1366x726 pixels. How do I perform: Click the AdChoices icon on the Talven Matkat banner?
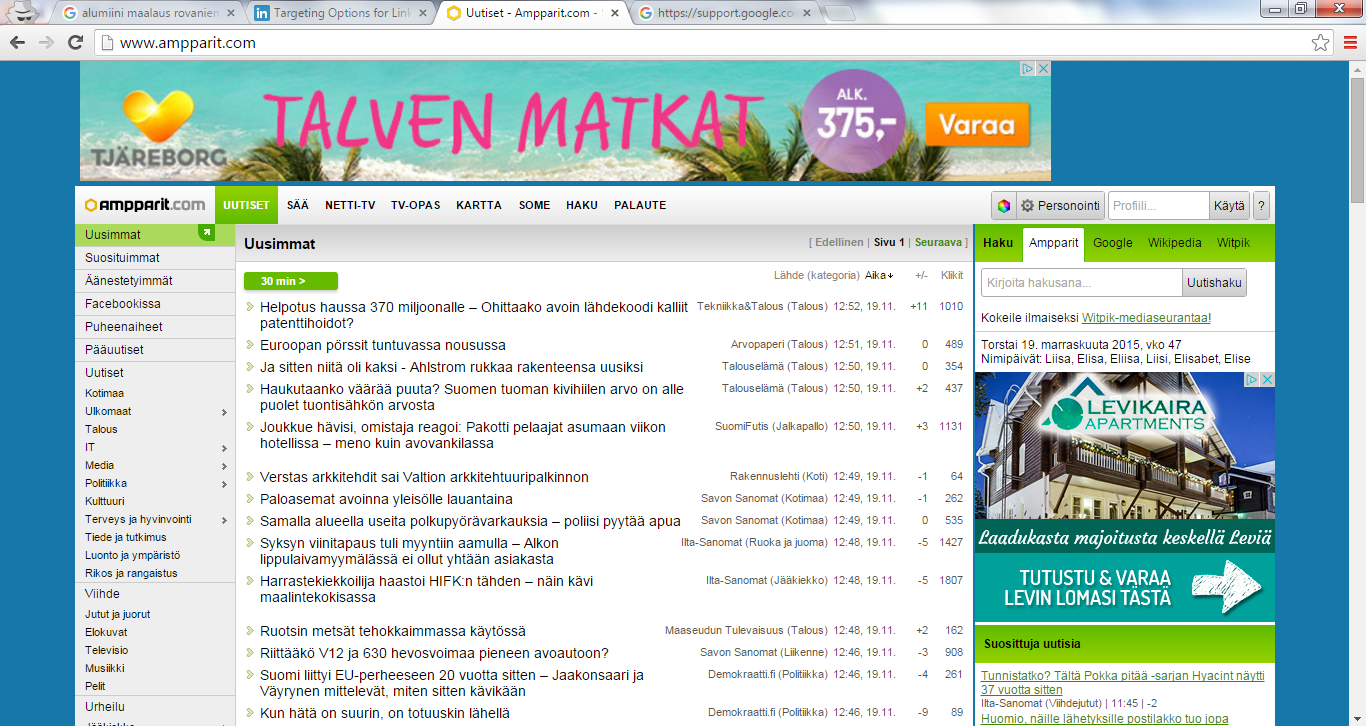(x=1027, y=69)
